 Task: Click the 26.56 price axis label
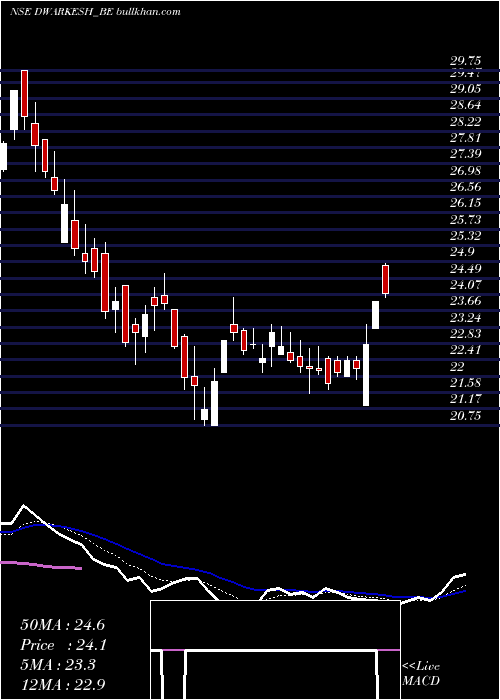click(x=466, y=187)
